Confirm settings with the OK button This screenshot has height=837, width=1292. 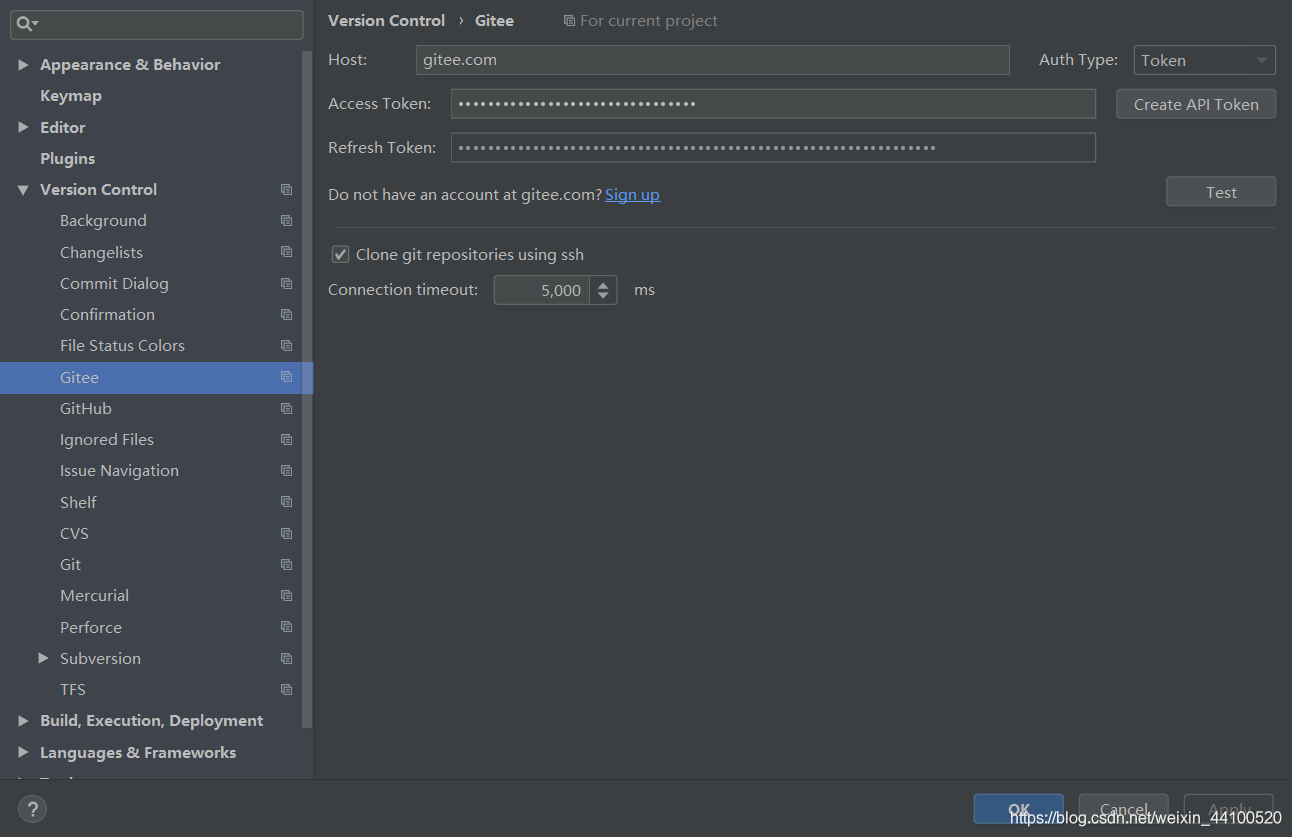click(x=1018, y=809)
